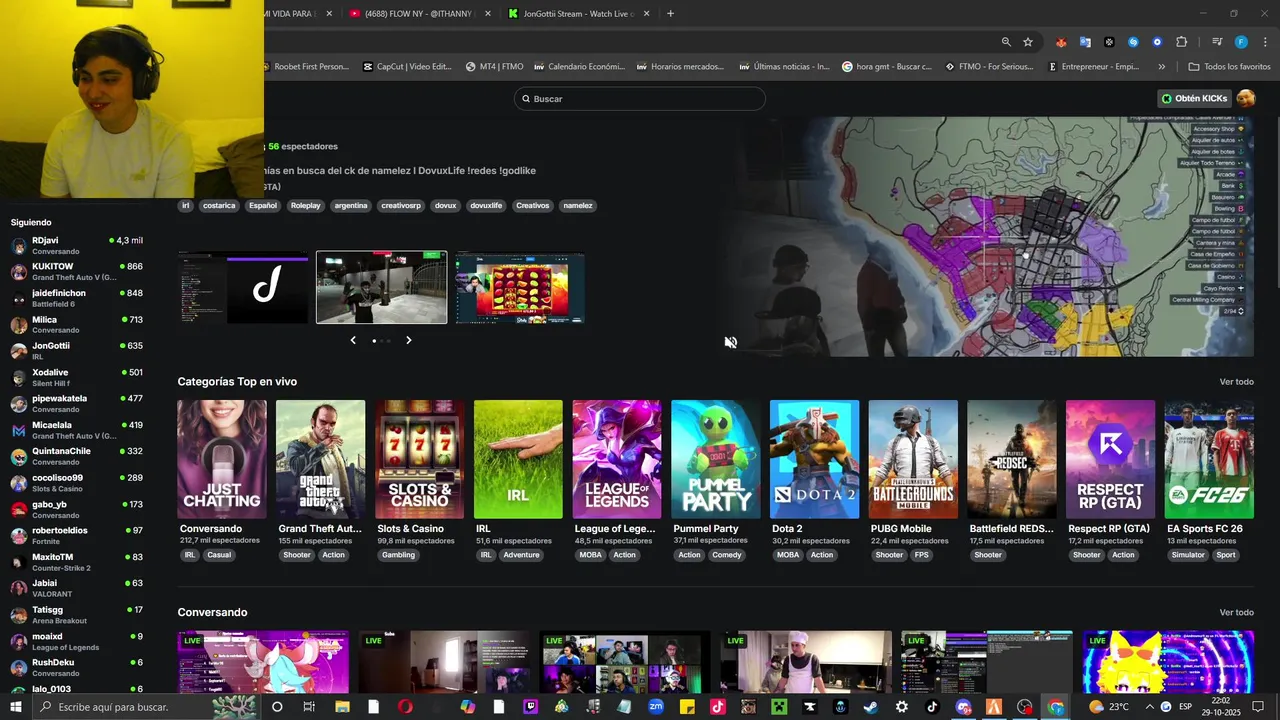Select the GTA roleplay stream thumbnail

pyautogui.click(x=382, y=288)
